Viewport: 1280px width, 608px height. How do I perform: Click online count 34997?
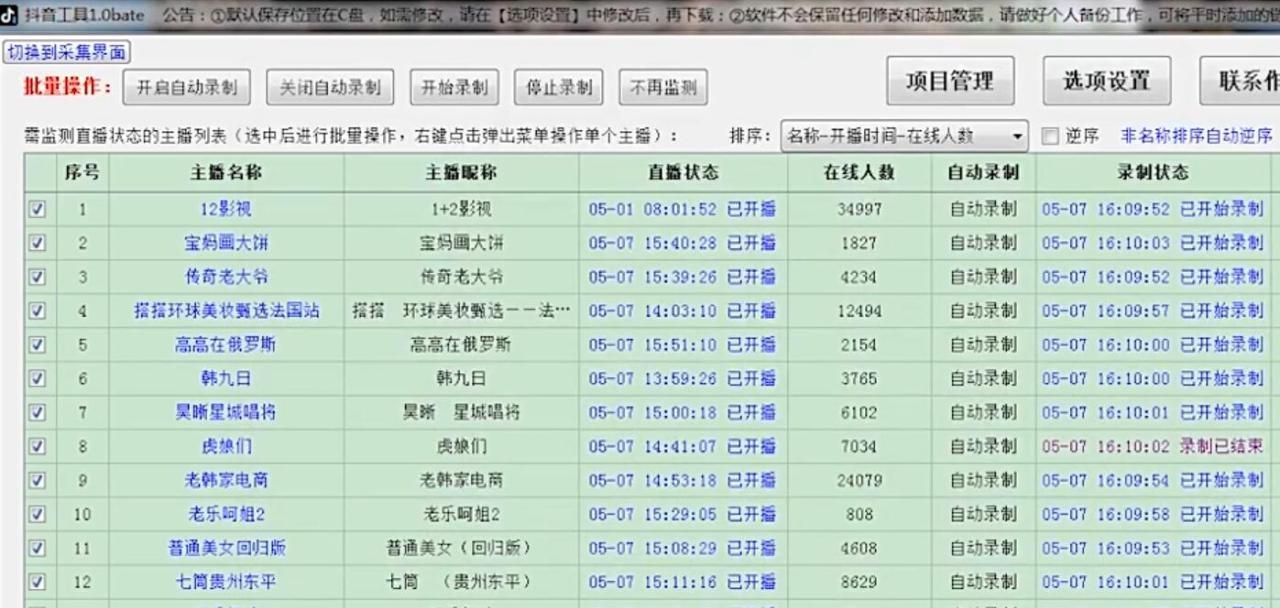859,209
